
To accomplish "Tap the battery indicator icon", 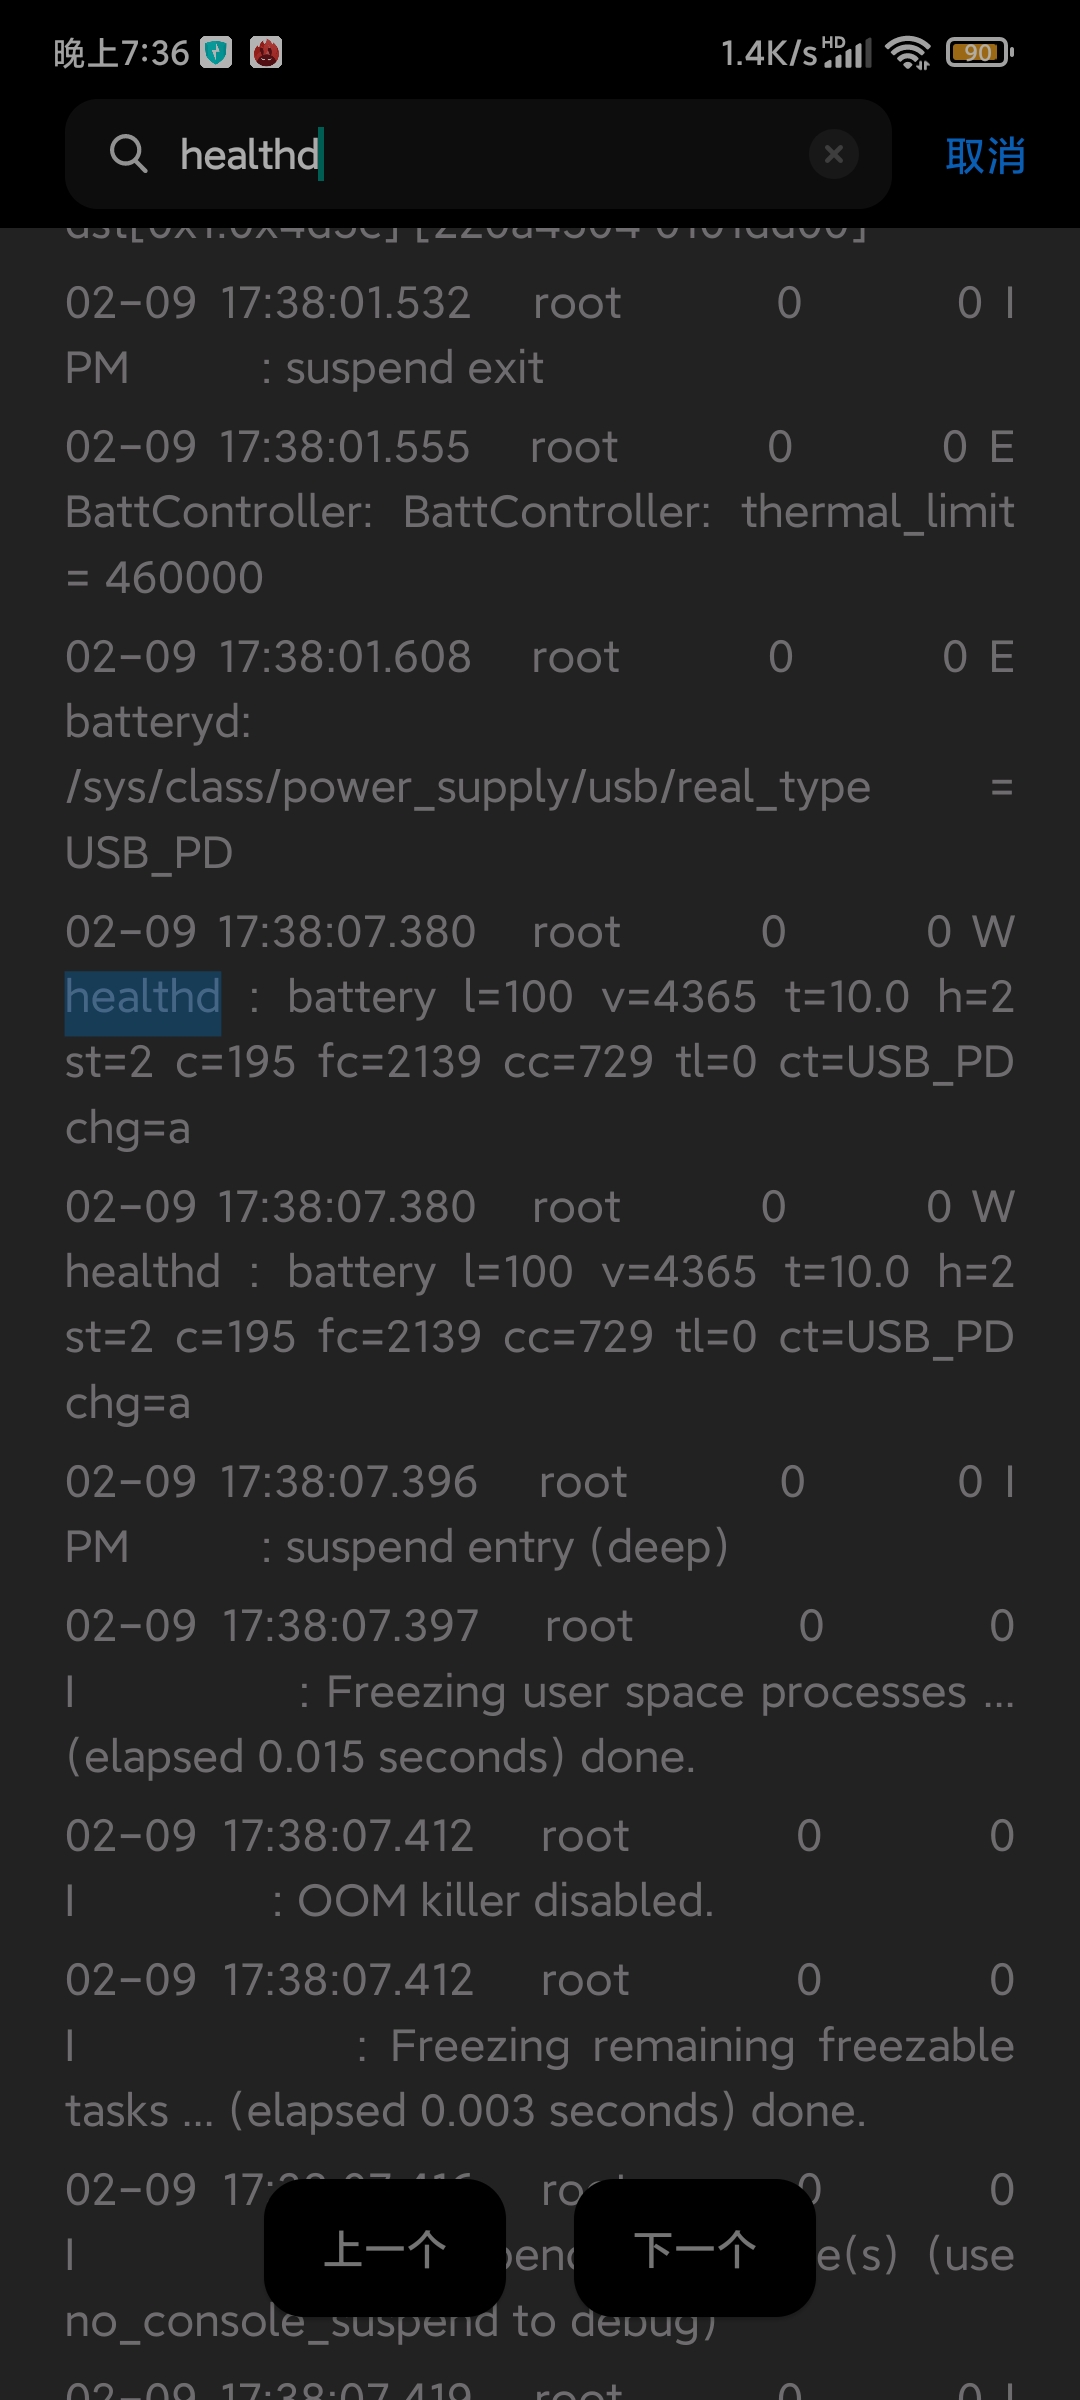I will [x=980, y=52].
